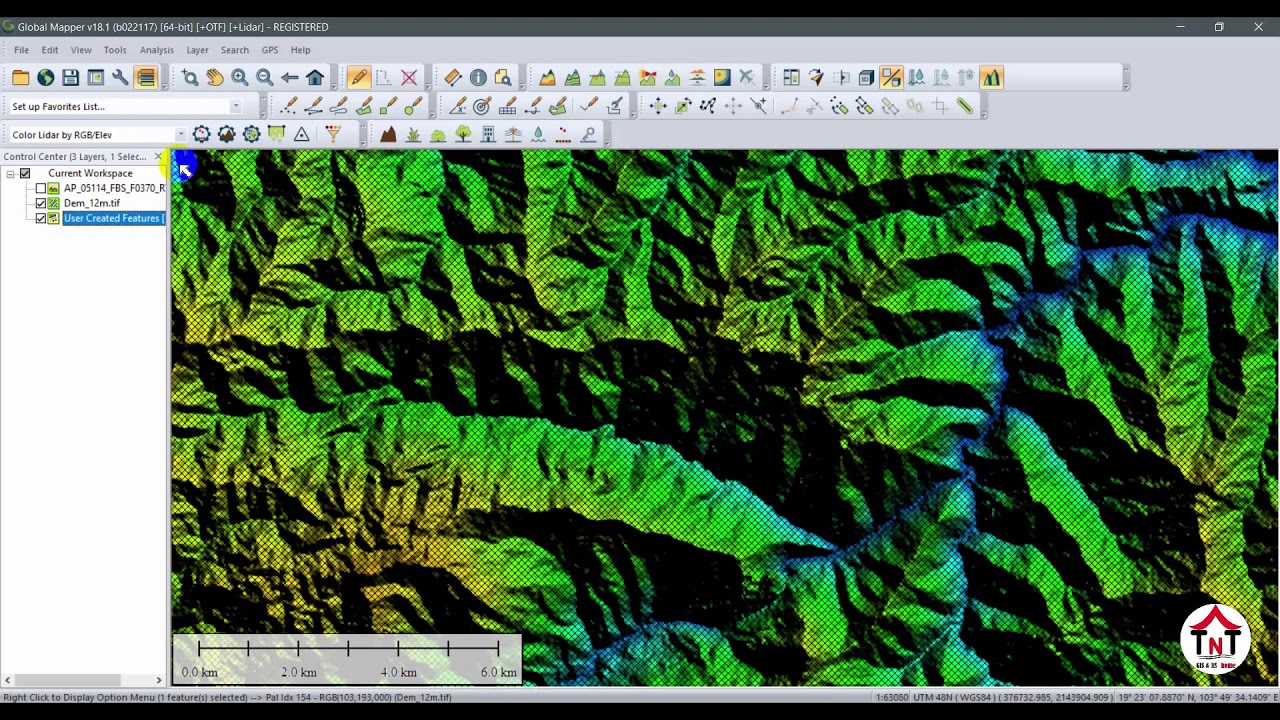
Task: Open the data files folder icon
Action: pos(20,78)
